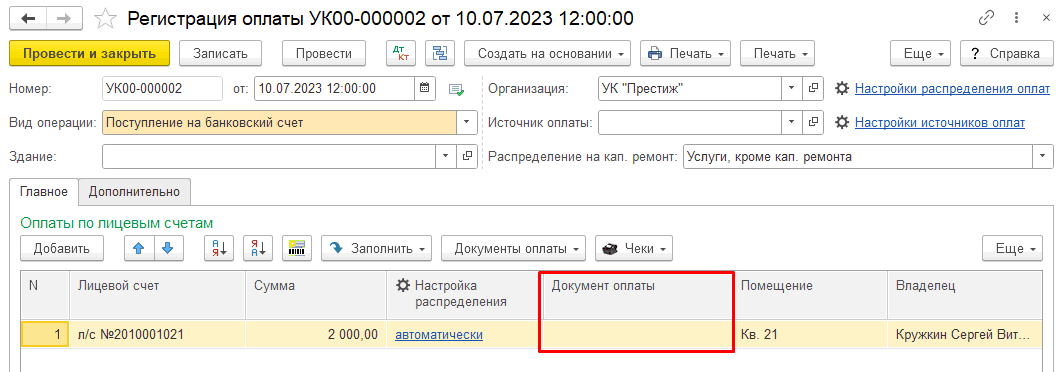Screen dimensions: 1061x372
Task: Click Провести и закрыть button
Action: pyautogui.click(x=89, y=53)
